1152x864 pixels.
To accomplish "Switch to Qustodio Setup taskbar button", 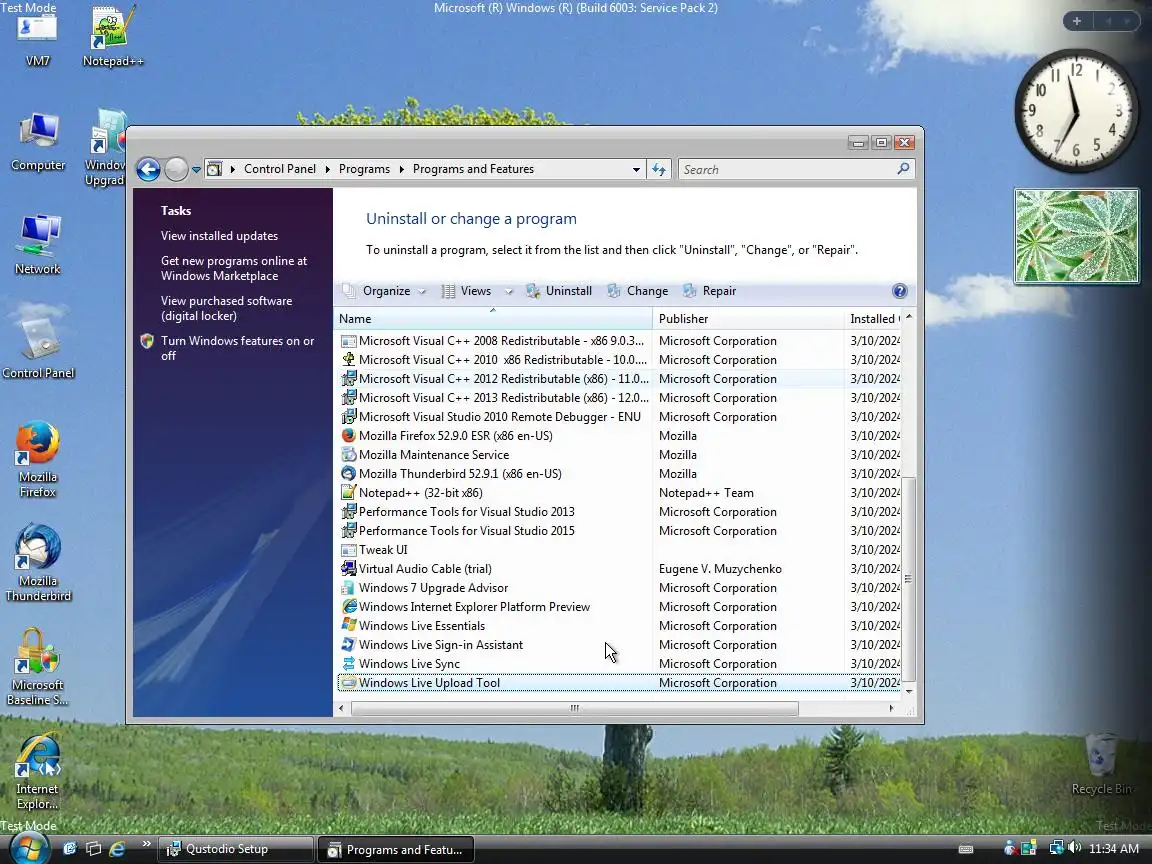I will (235, 849).
